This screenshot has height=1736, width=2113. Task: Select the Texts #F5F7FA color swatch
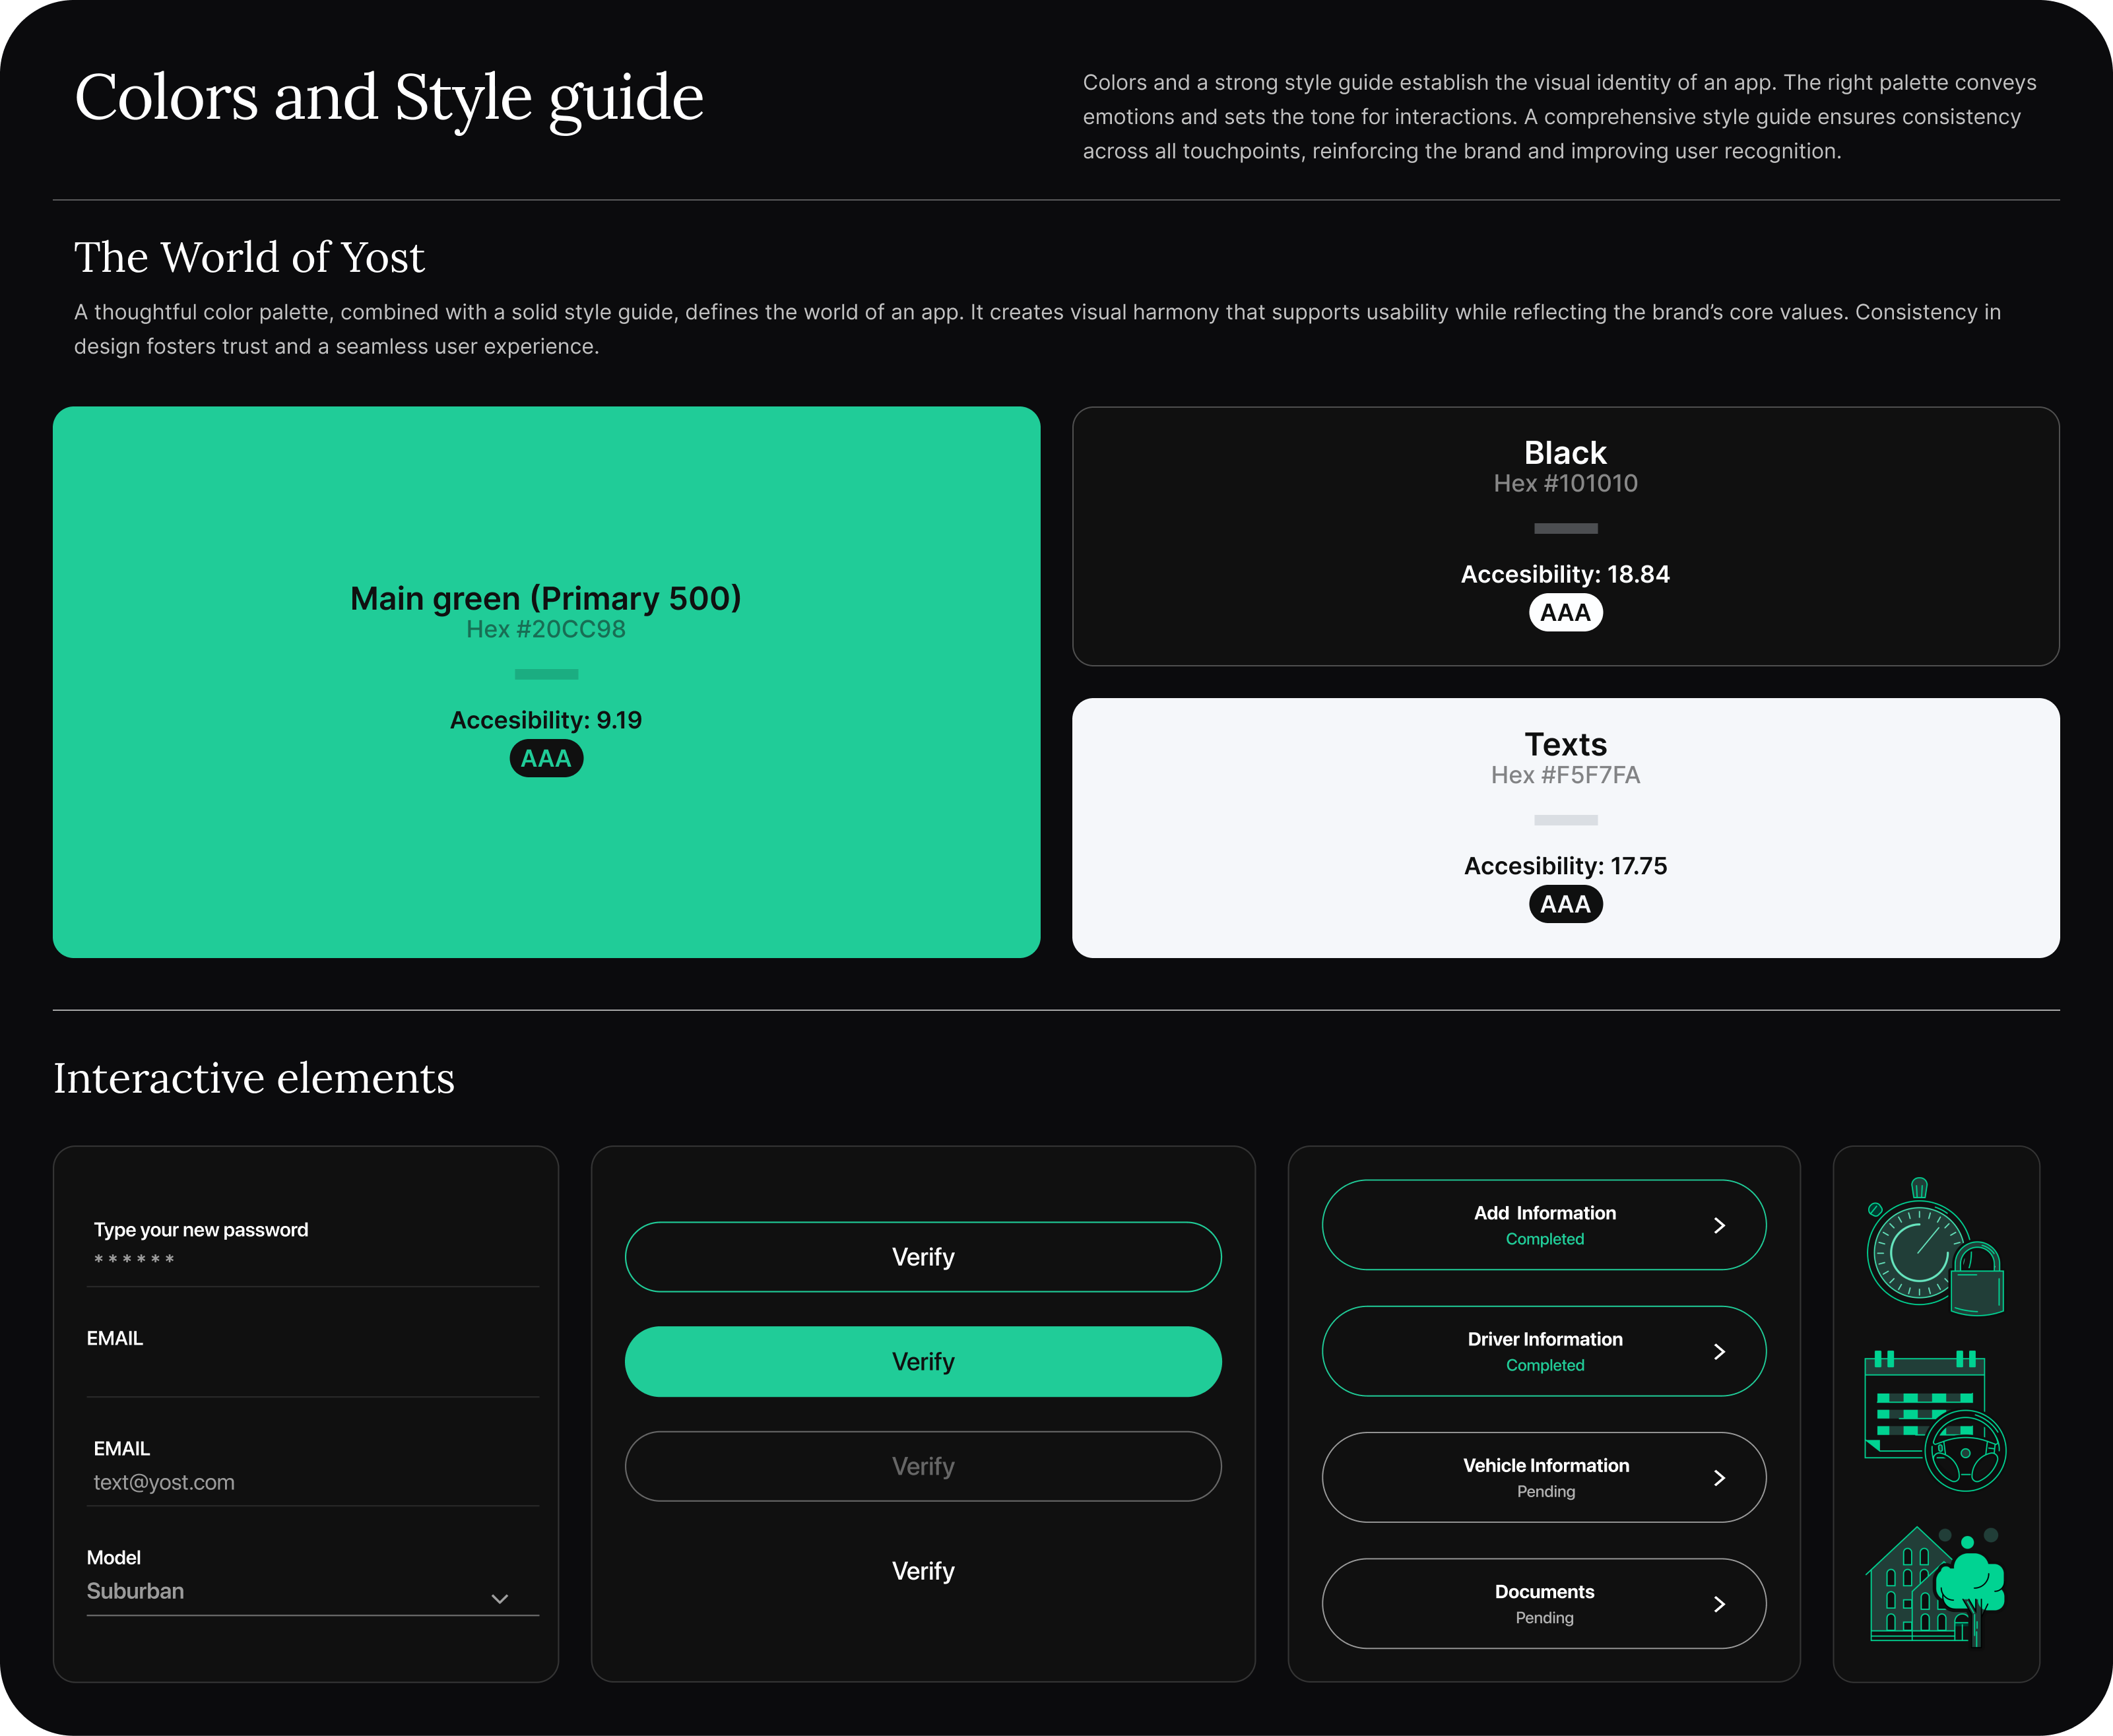point(1565,828)
